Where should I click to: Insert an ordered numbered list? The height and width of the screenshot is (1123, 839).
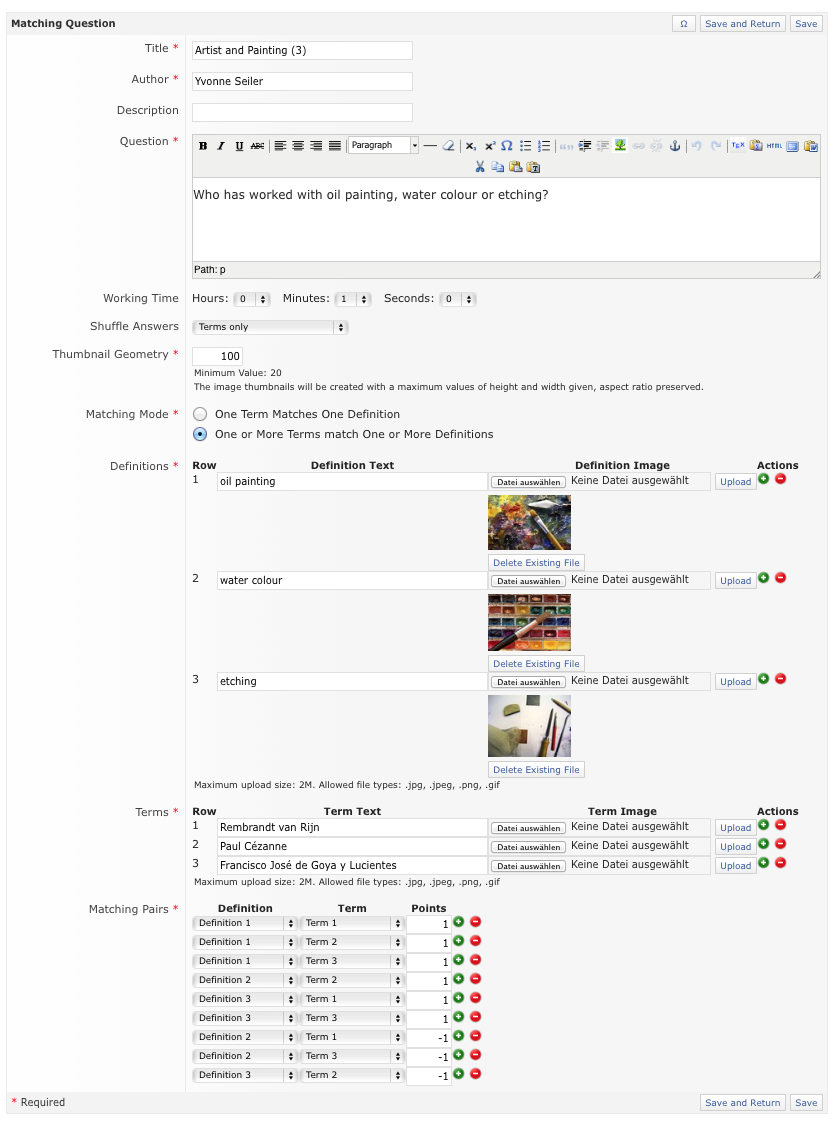[x=544, y=146]
